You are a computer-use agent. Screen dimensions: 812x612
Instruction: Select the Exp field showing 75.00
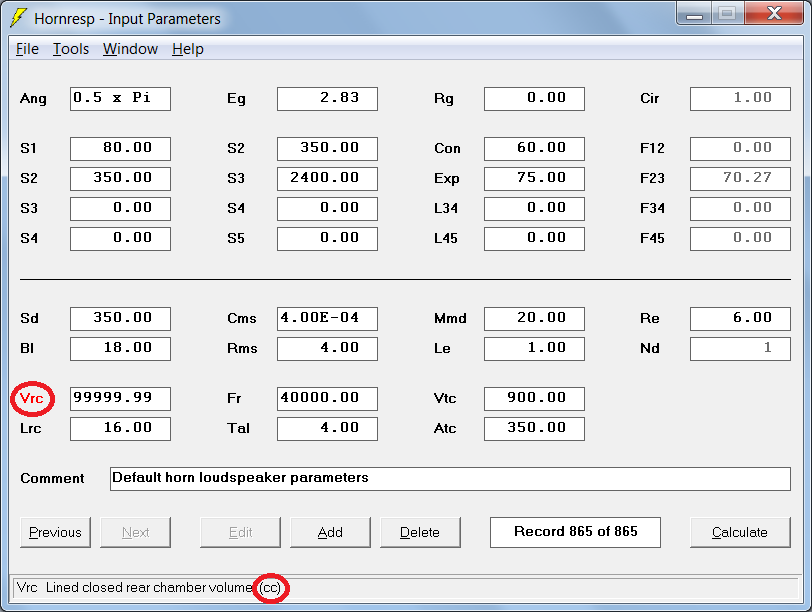[x=534, y=179]
